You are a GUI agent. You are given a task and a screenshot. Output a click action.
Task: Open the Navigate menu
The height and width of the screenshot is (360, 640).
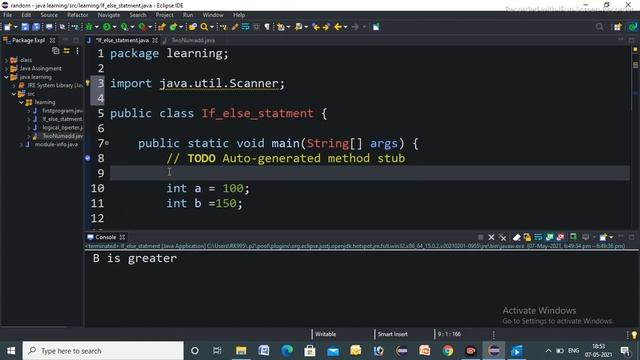(109, 15)
